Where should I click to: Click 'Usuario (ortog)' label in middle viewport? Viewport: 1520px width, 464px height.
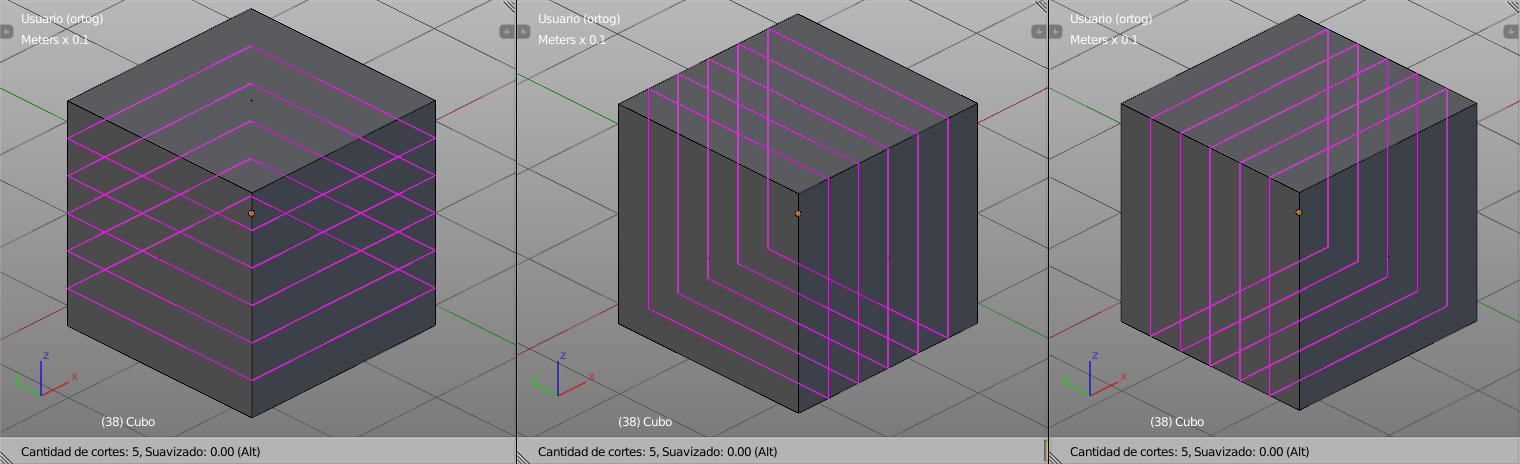579,19
